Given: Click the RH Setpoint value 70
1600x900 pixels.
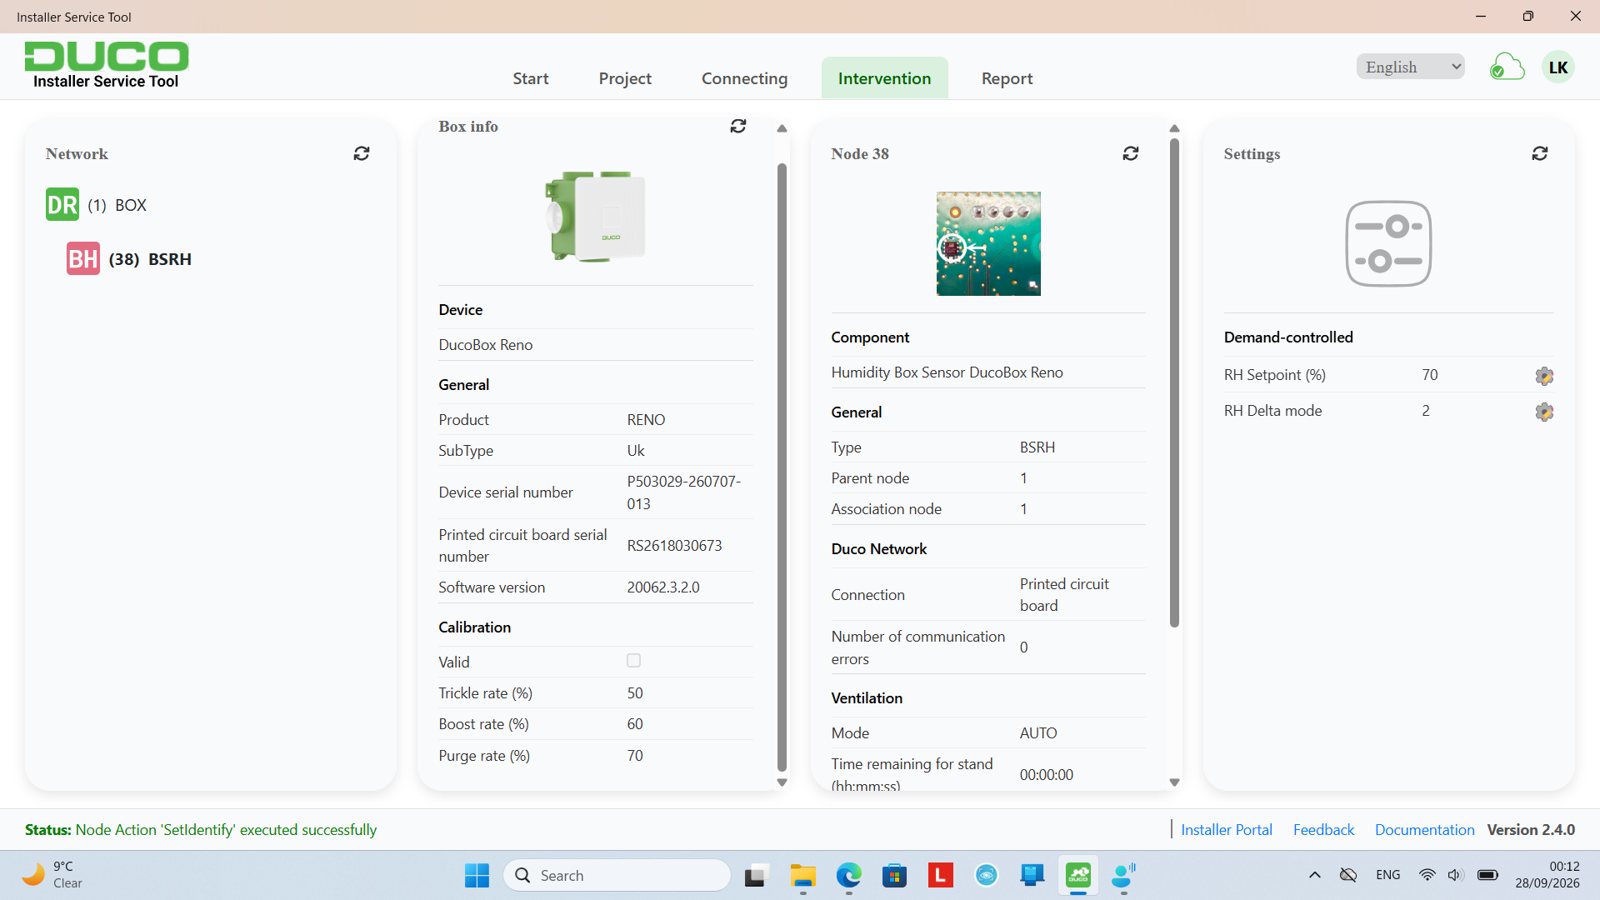Looking at the screenshot, I should click(1430, 375).
